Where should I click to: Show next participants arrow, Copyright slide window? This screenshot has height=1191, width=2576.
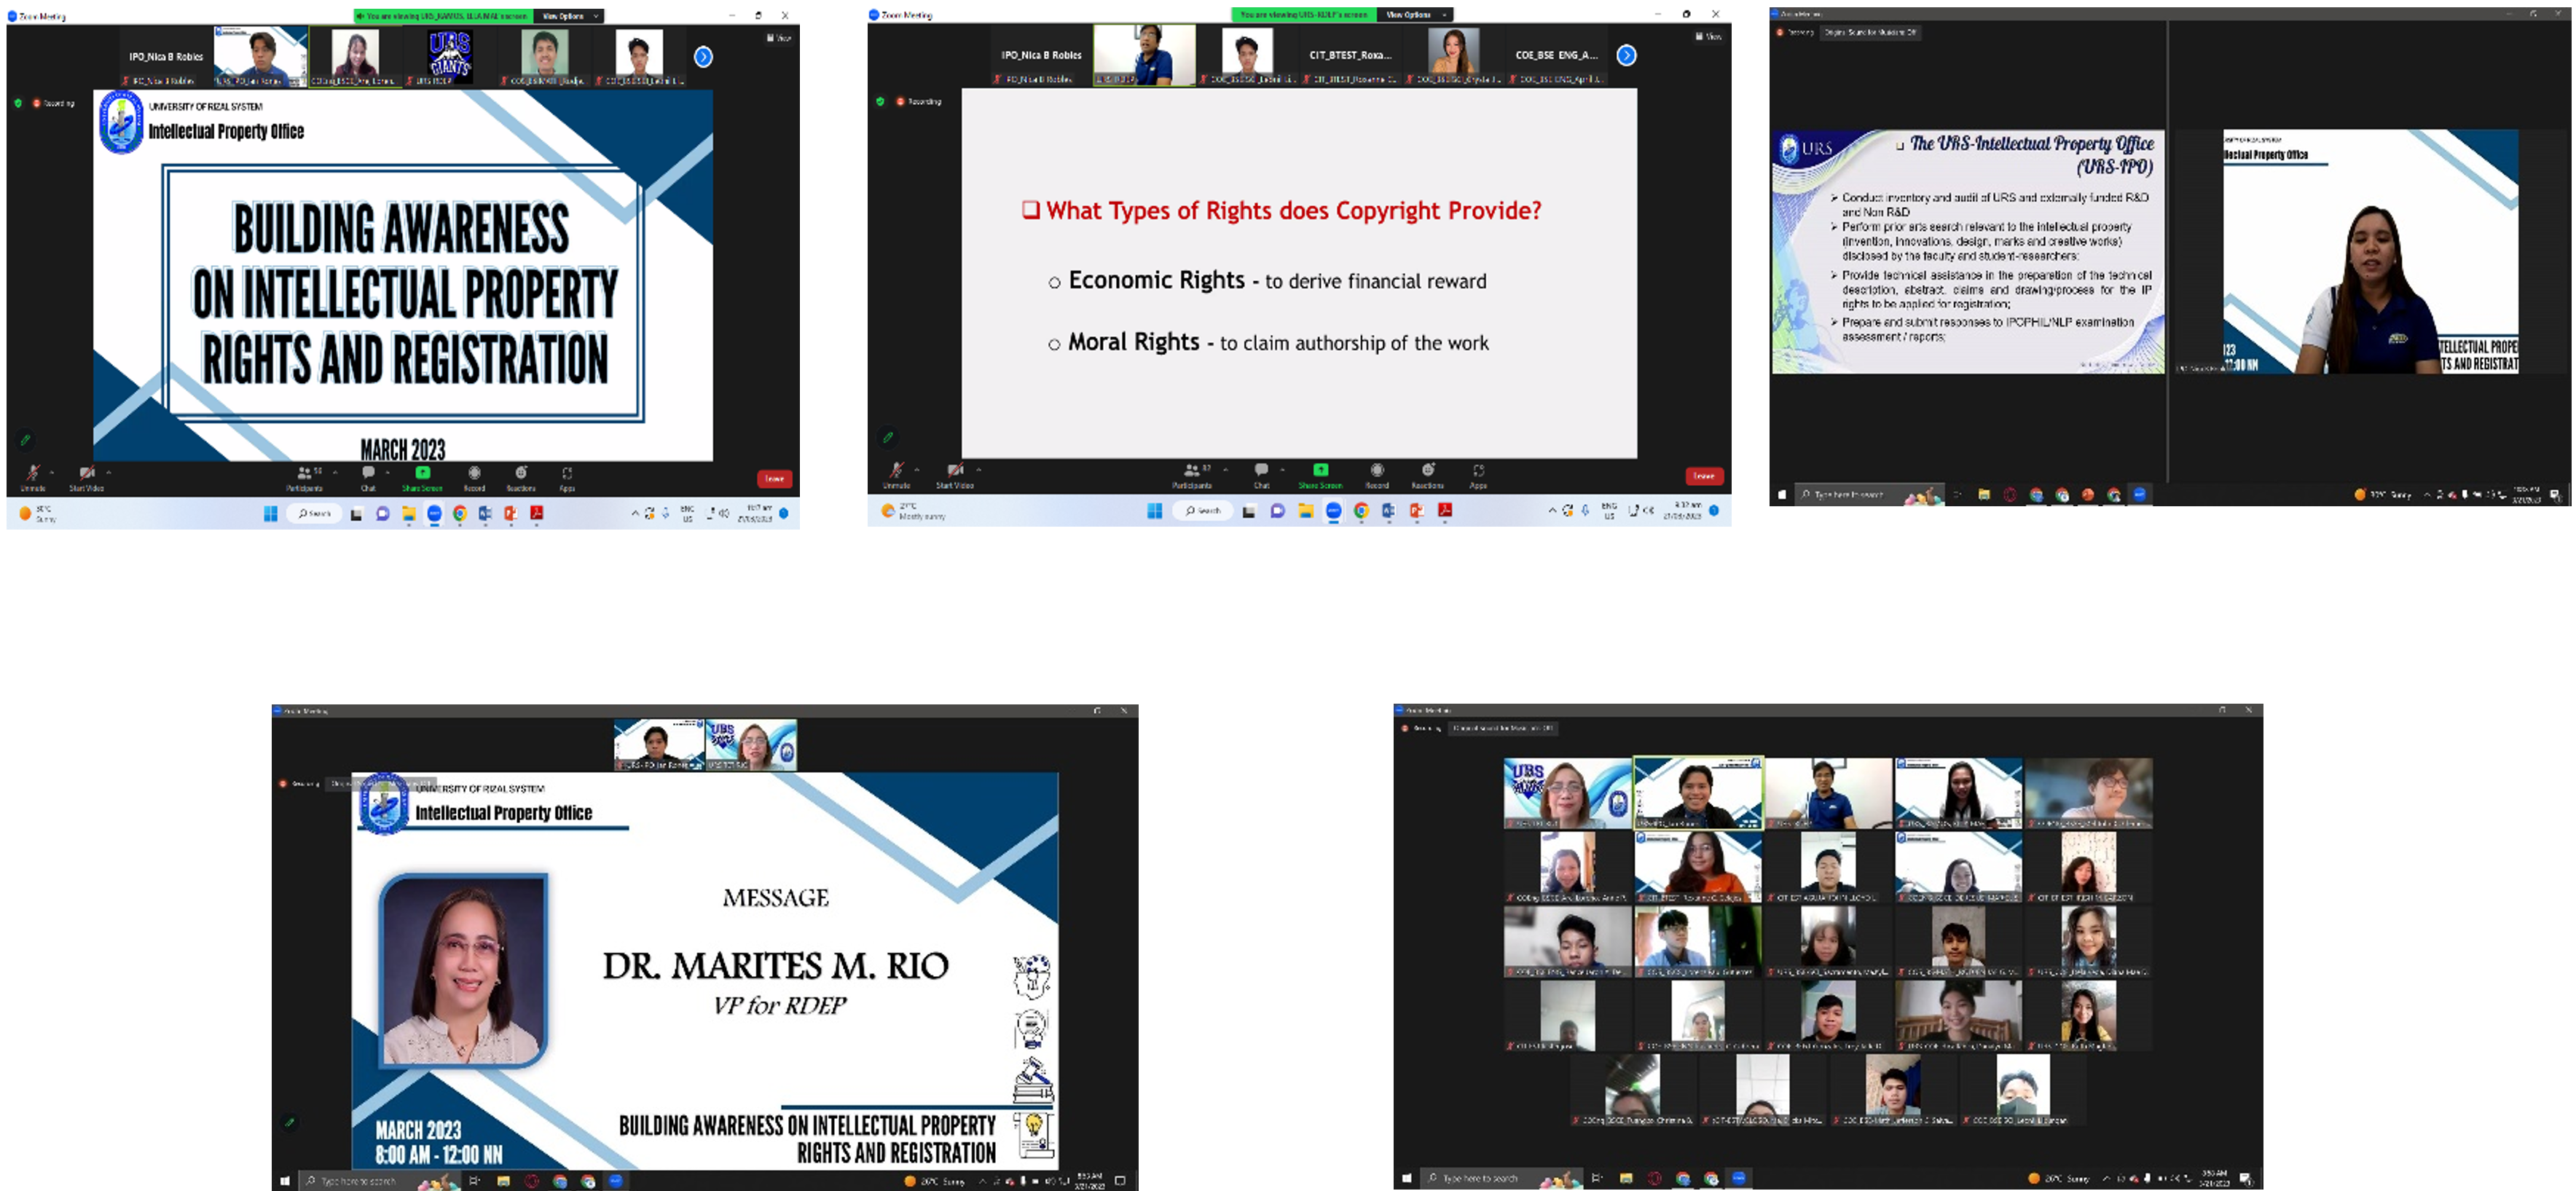(1627, 55)
